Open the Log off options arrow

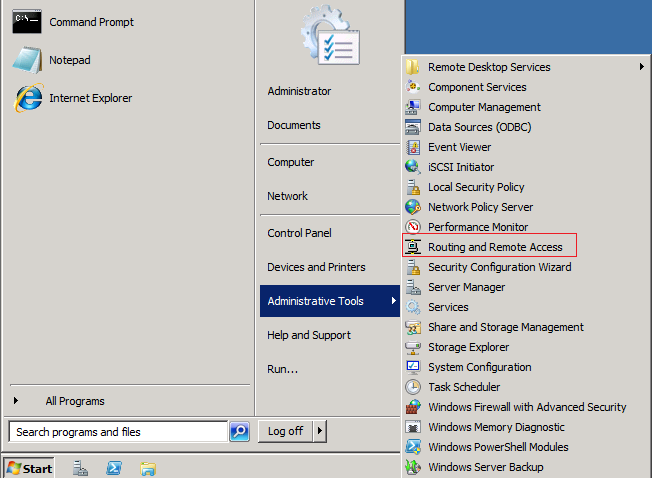[320, 431]
